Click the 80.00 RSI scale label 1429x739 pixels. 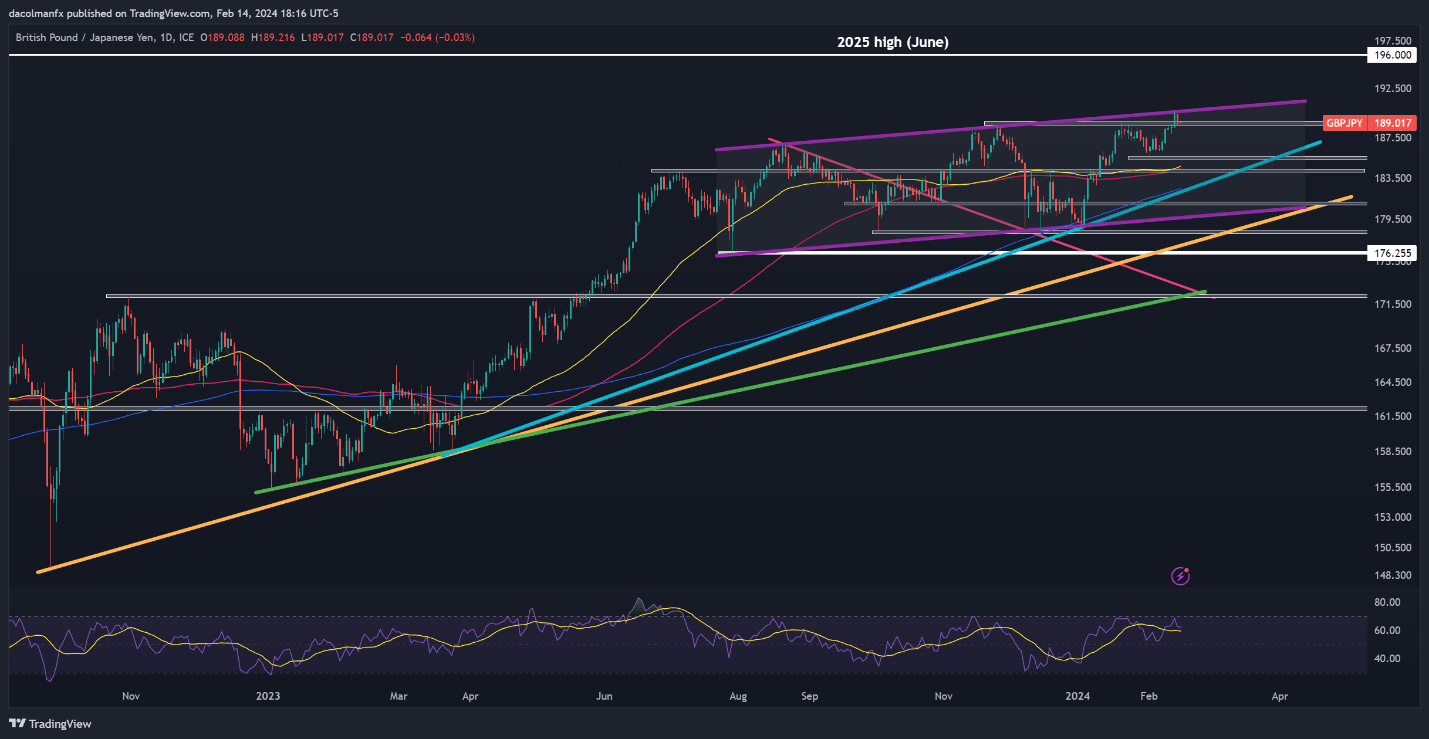coord(1386,602)
